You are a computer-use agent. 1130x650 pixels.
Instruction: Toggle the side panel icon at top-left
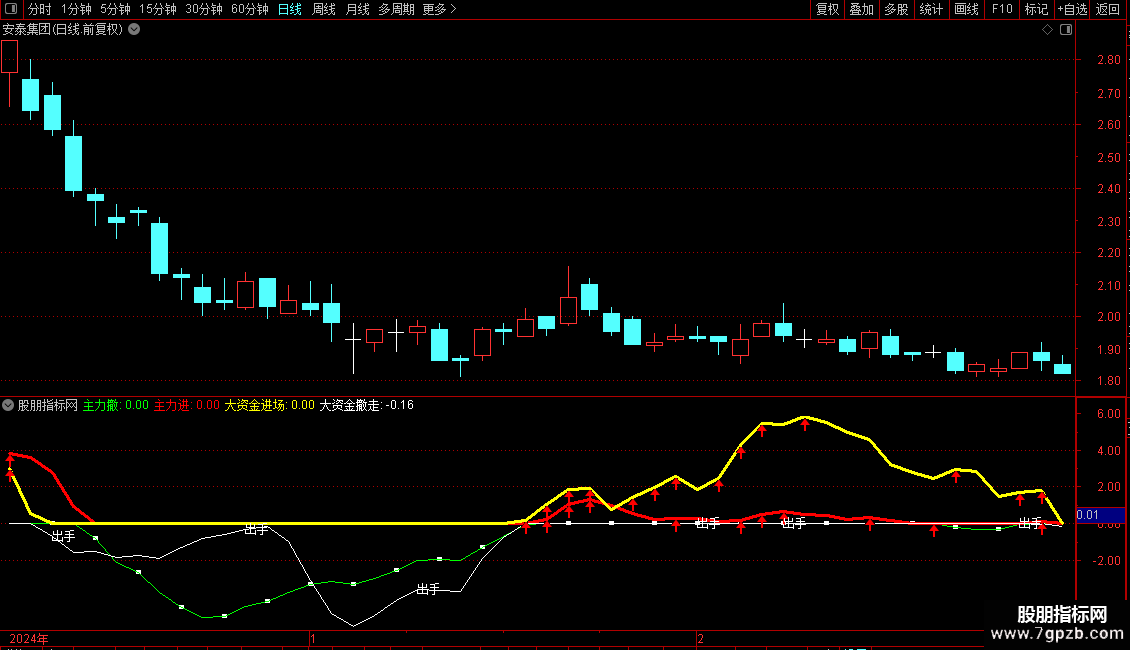pos(11,9)
